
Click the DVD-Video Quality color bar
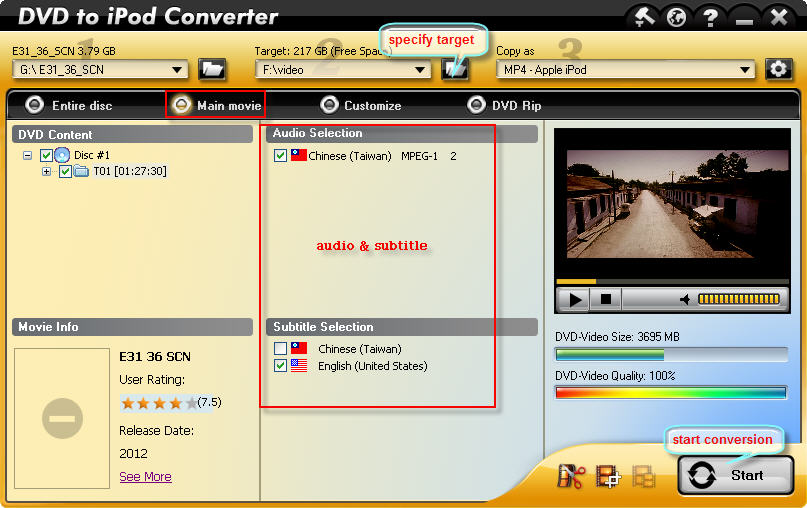(x=671, y=393)
